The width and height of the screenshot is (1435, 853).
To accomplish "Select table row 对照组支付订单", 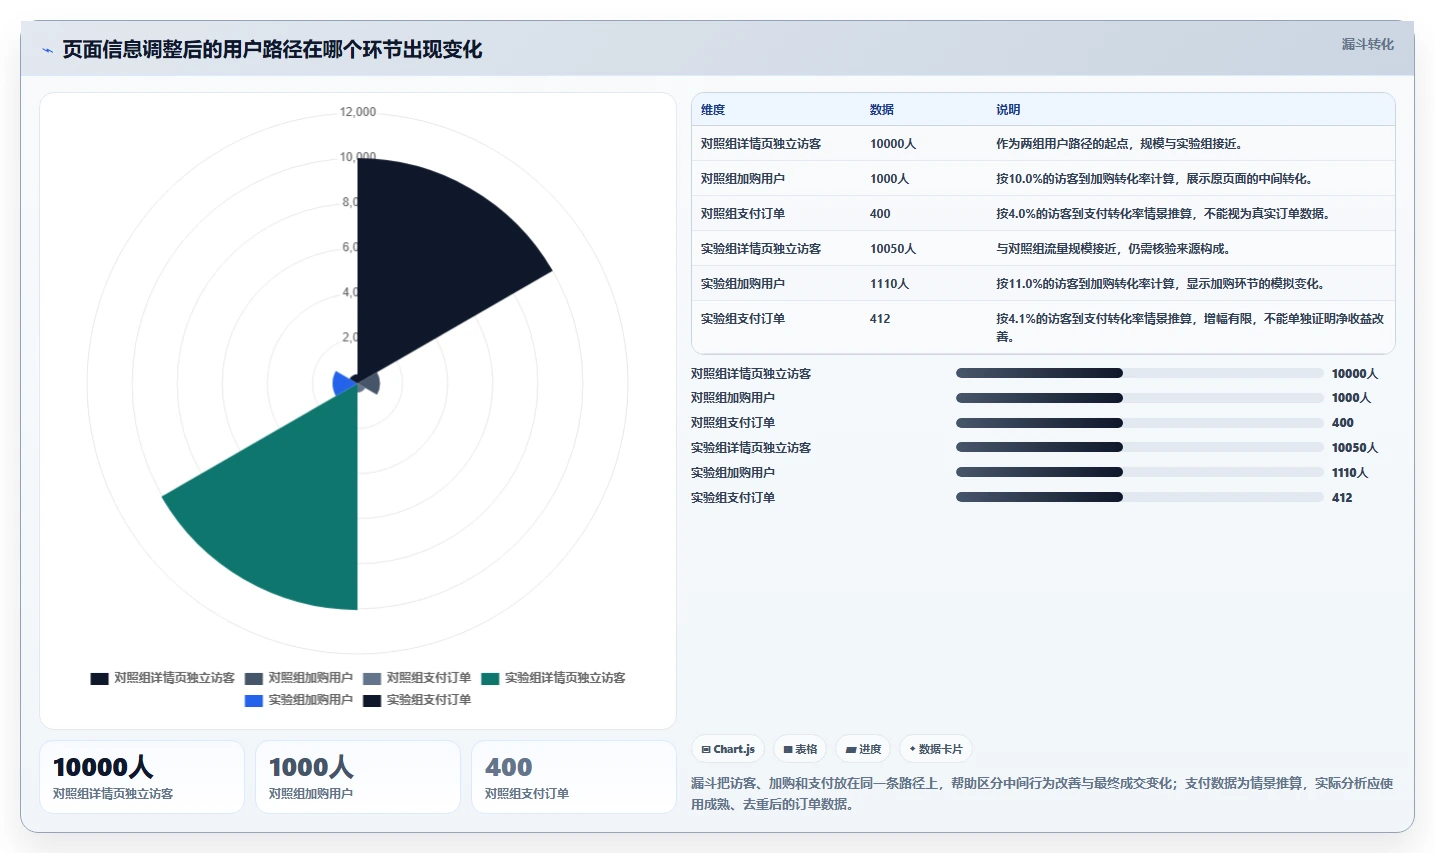I will tap(1043, 214).
